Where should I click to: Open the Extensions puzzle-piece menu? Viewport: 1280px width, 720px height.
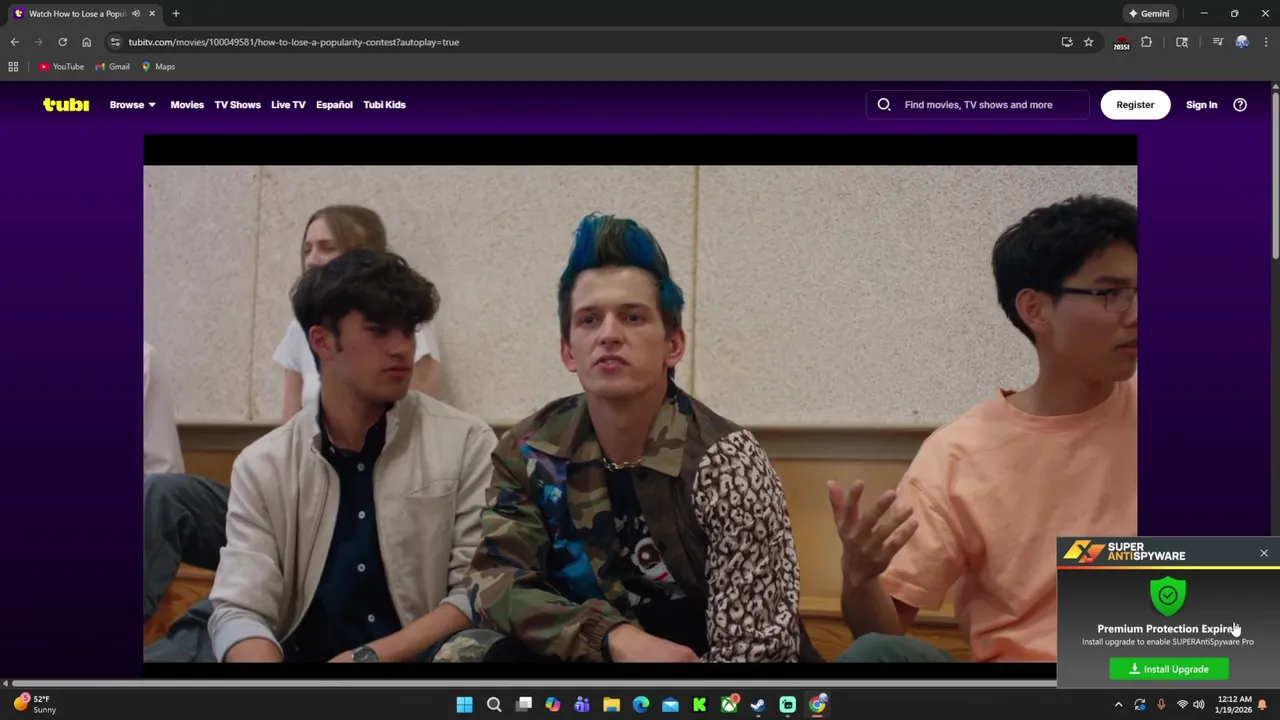(1147, 42)
